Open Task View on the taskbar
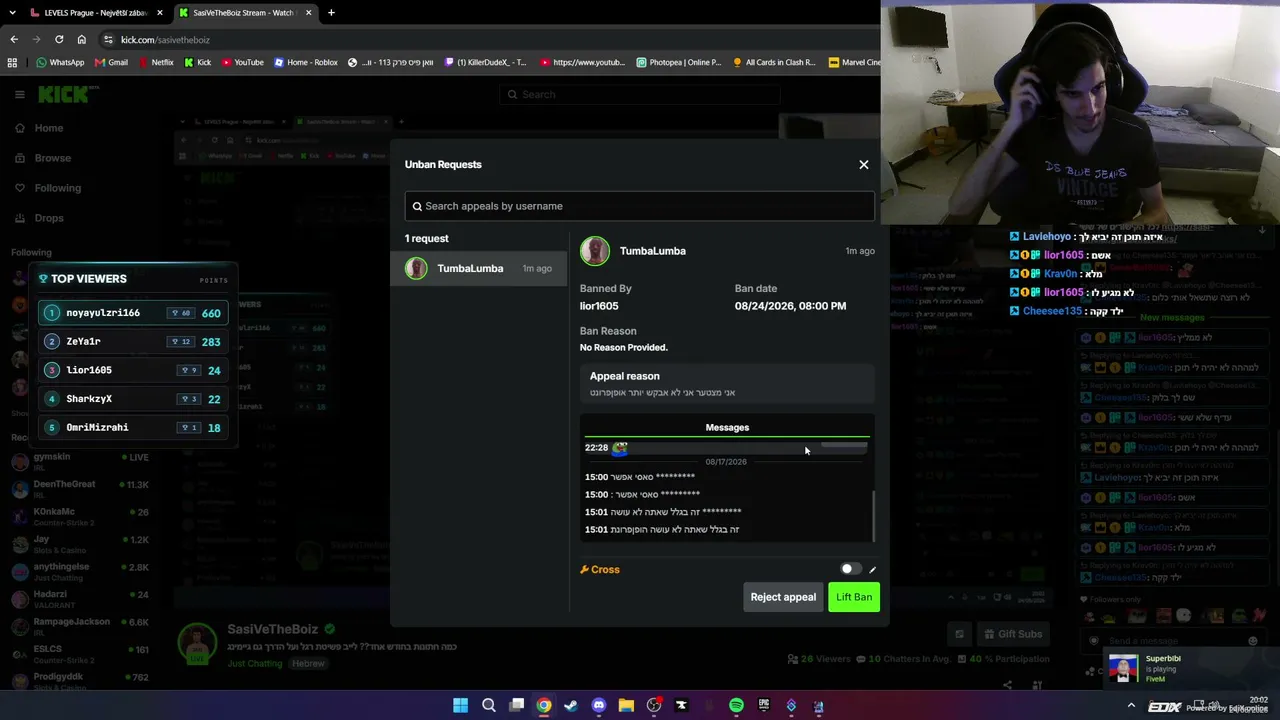 [x=517, y=706]
